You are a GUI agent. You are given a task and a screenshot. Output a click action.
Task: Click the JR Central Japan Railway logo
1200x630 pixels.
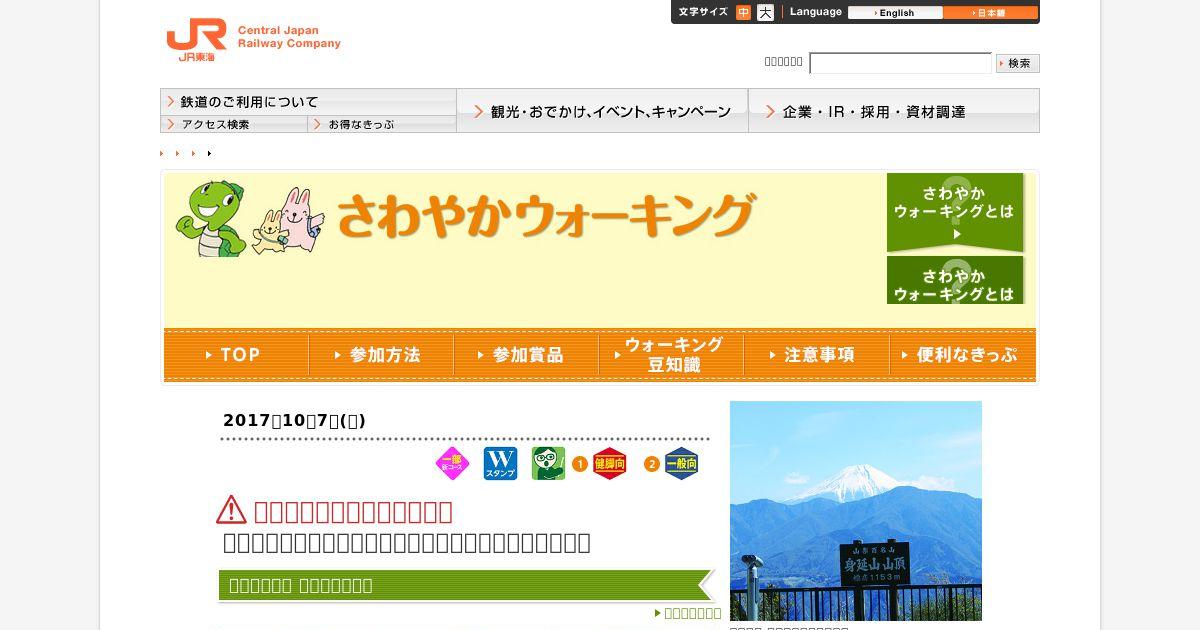coord(253,40)
